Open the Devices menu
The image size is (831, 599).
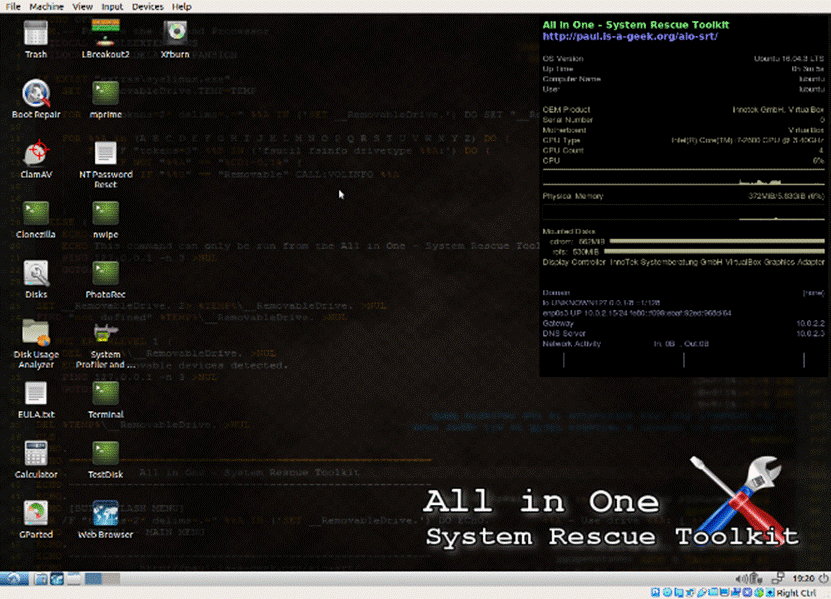tap(148, 6)
